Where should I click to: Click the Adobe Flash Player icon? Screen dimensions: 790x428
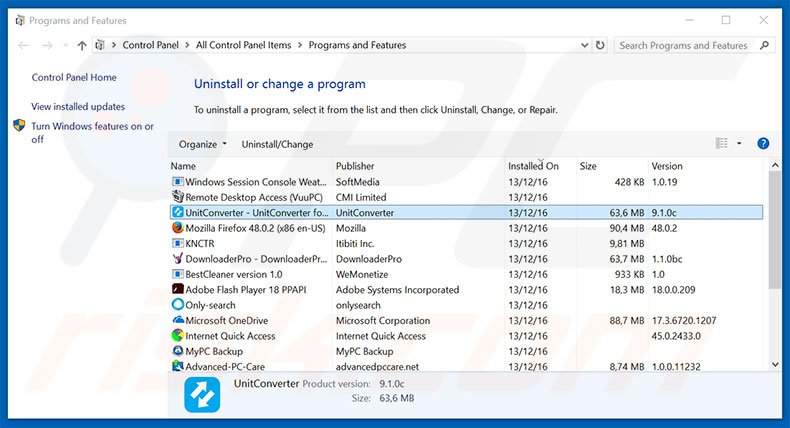tap(177, 289)
